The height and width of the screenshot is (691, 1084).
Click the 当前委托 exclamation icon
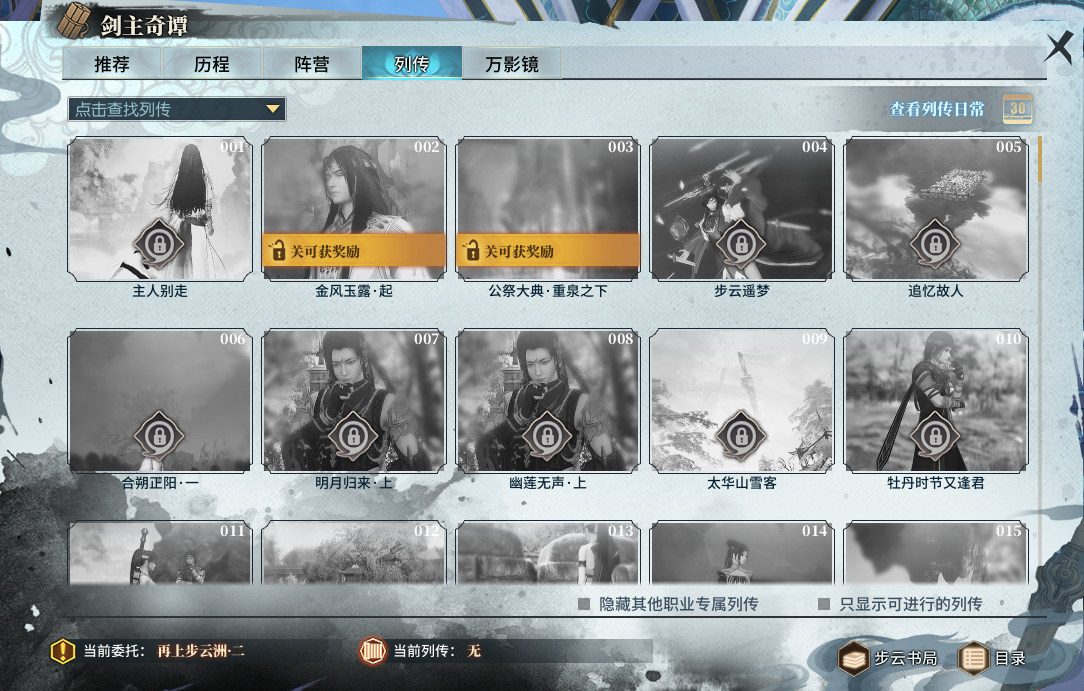63,651
